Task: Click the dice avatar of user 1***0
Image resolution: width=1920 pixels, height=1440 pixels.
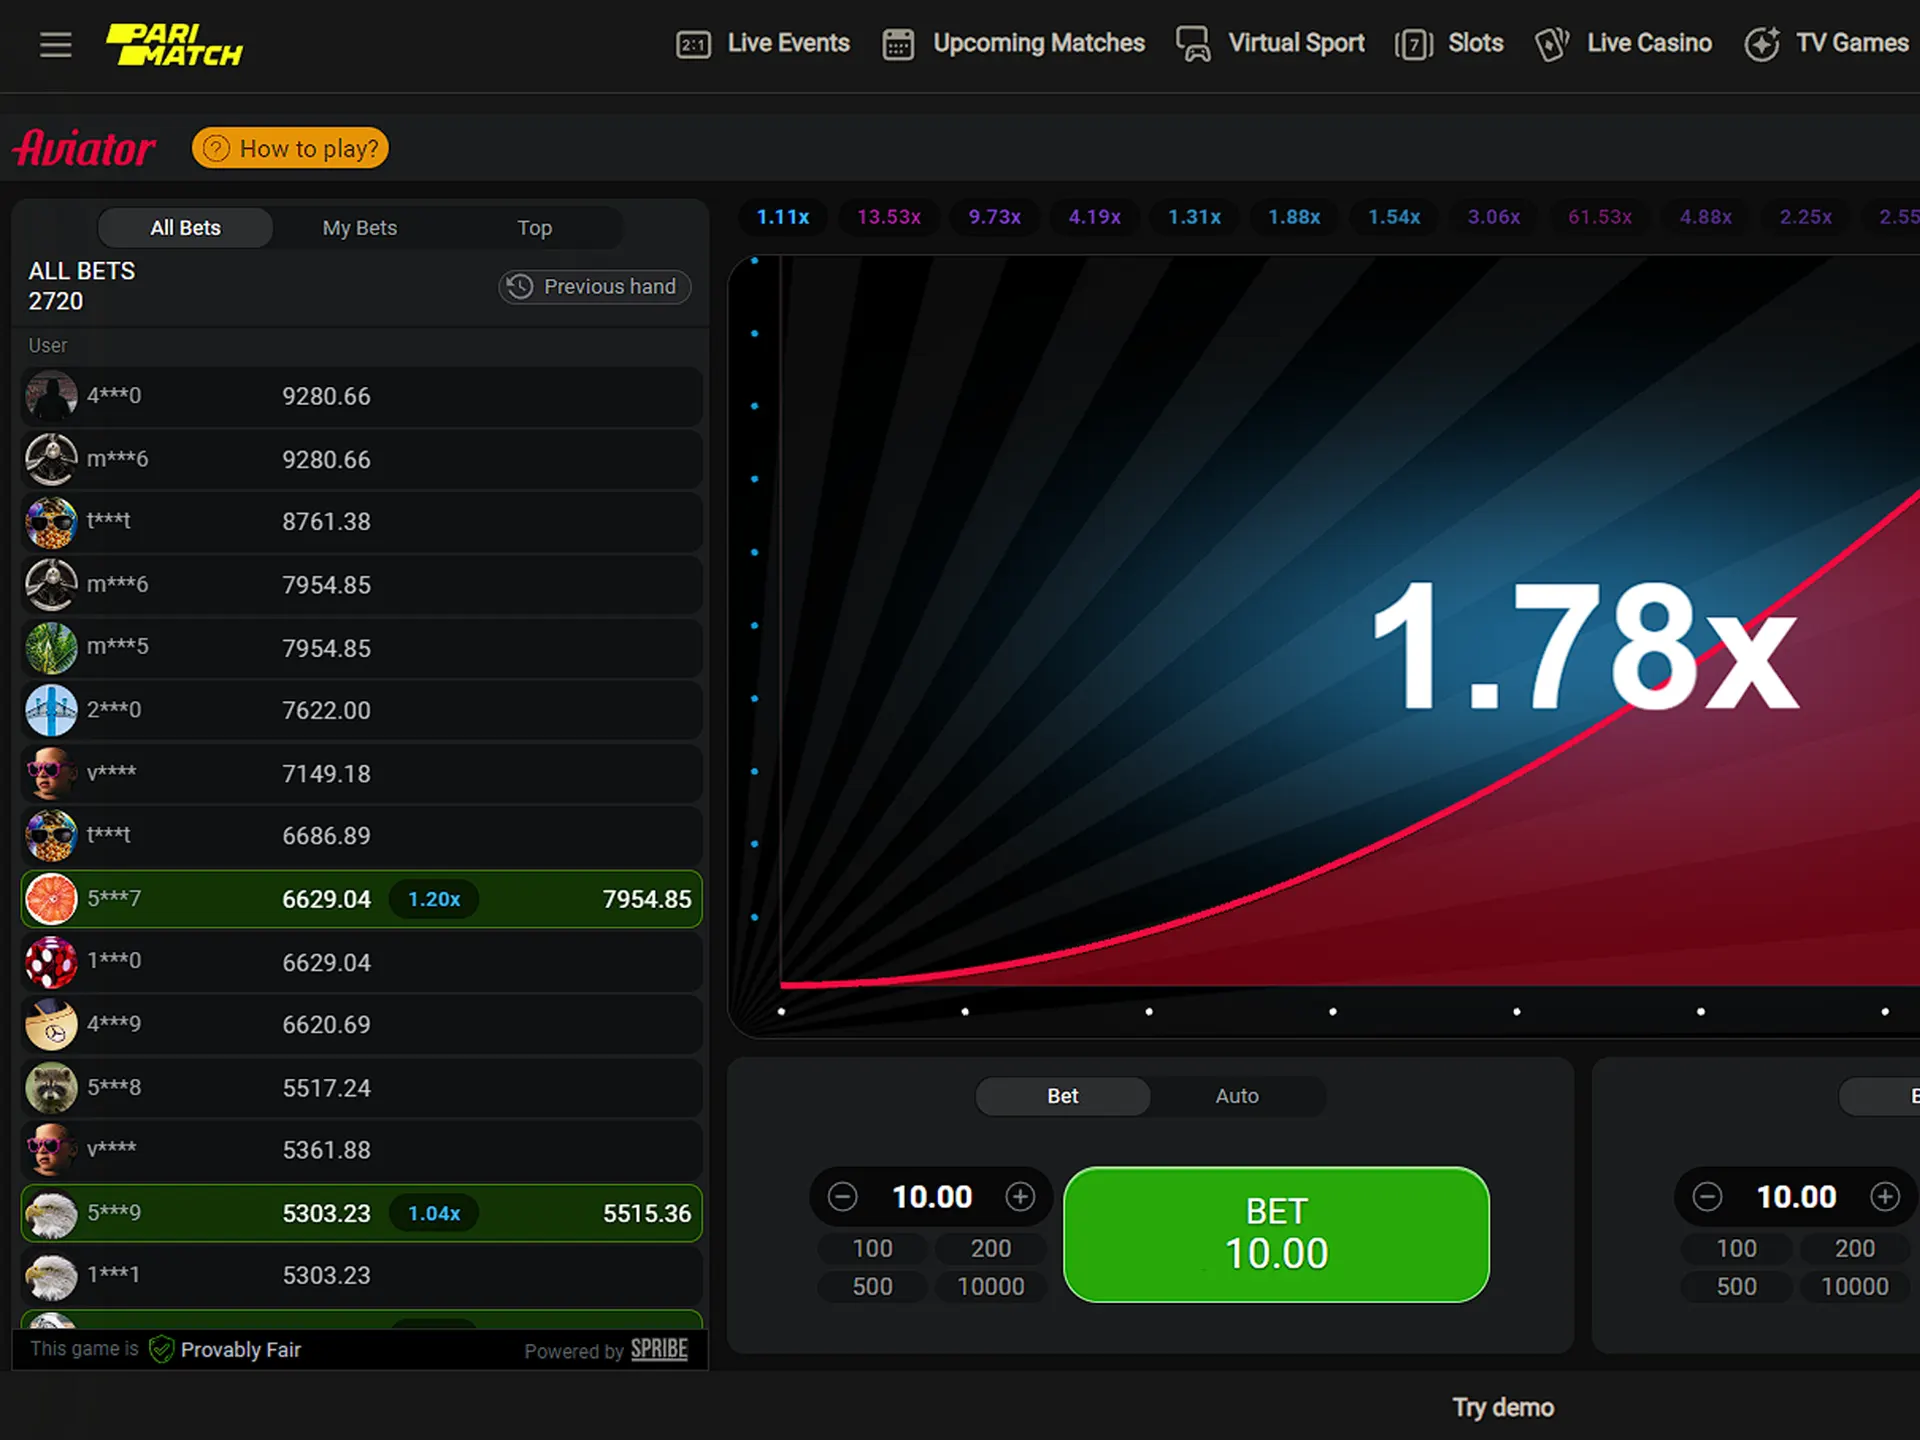Action: tap(51, 961)
